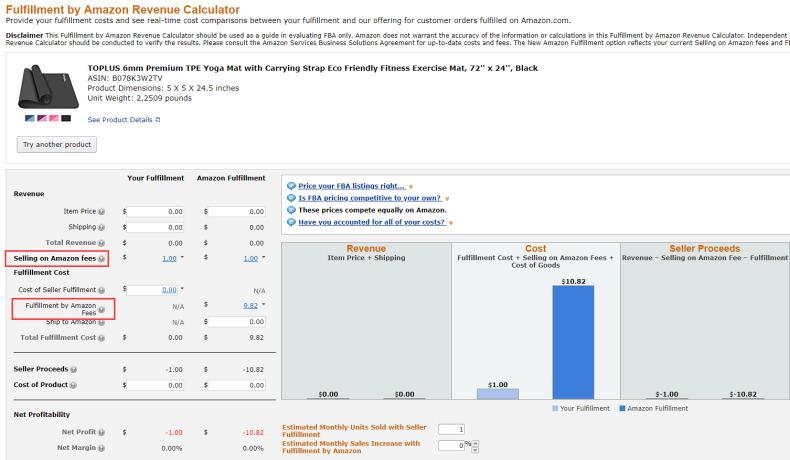
Task: Open dropdown arrow beside Cost of Seller Fulfillment 0.00
Action: pos(182,289)
